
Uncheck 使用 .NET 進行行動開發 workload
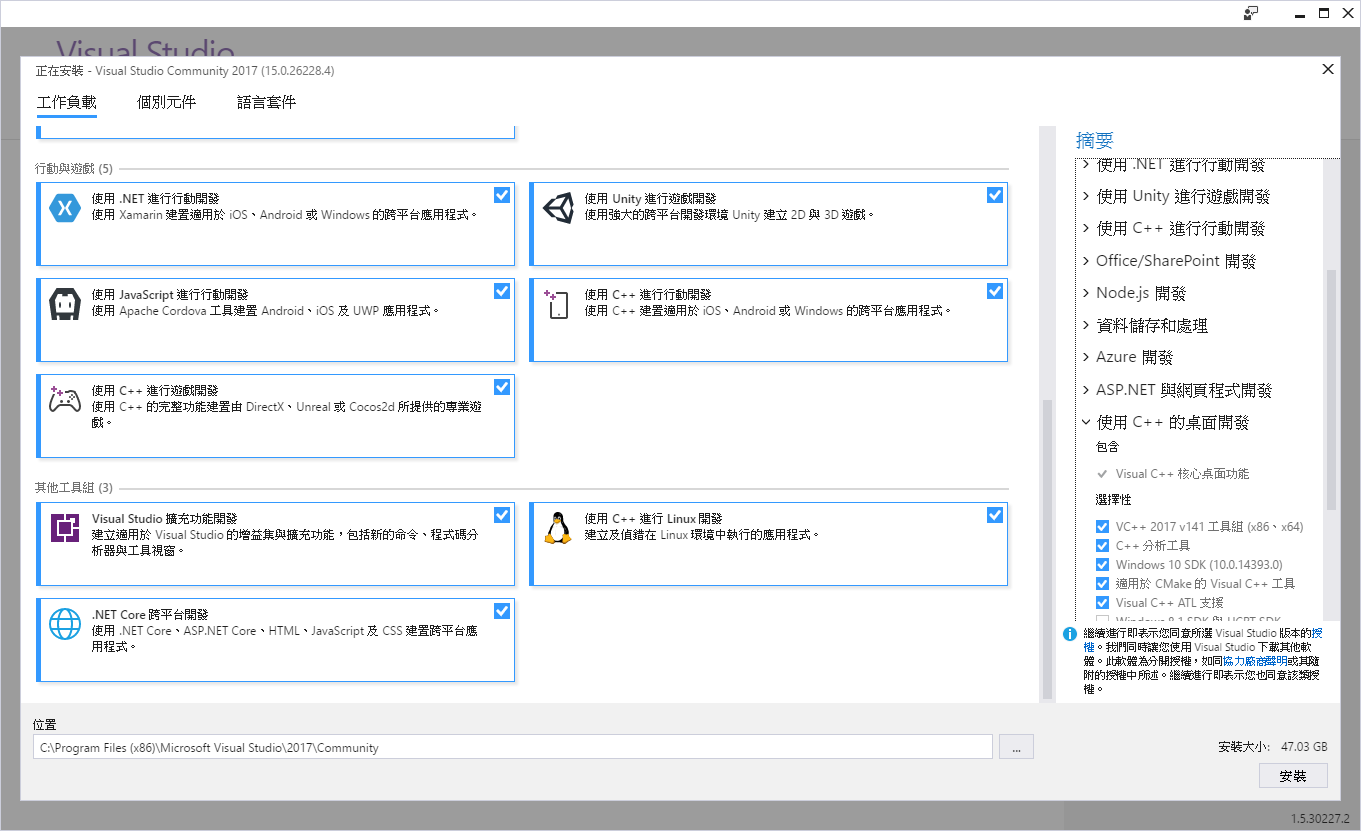(502, 195)
